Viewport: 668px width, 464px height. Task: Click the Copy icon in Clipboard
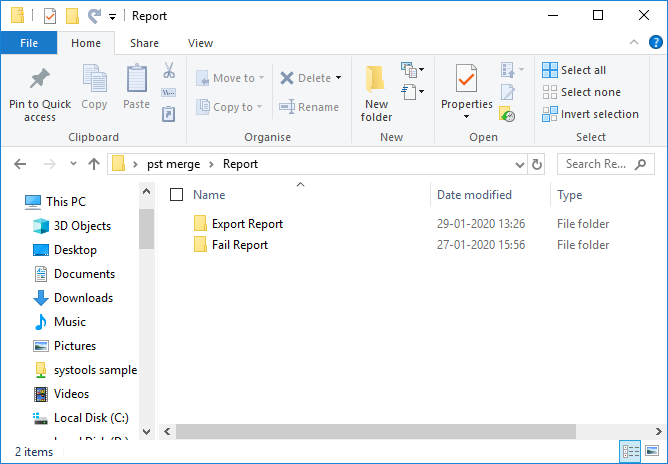click(x=94, y=78)
